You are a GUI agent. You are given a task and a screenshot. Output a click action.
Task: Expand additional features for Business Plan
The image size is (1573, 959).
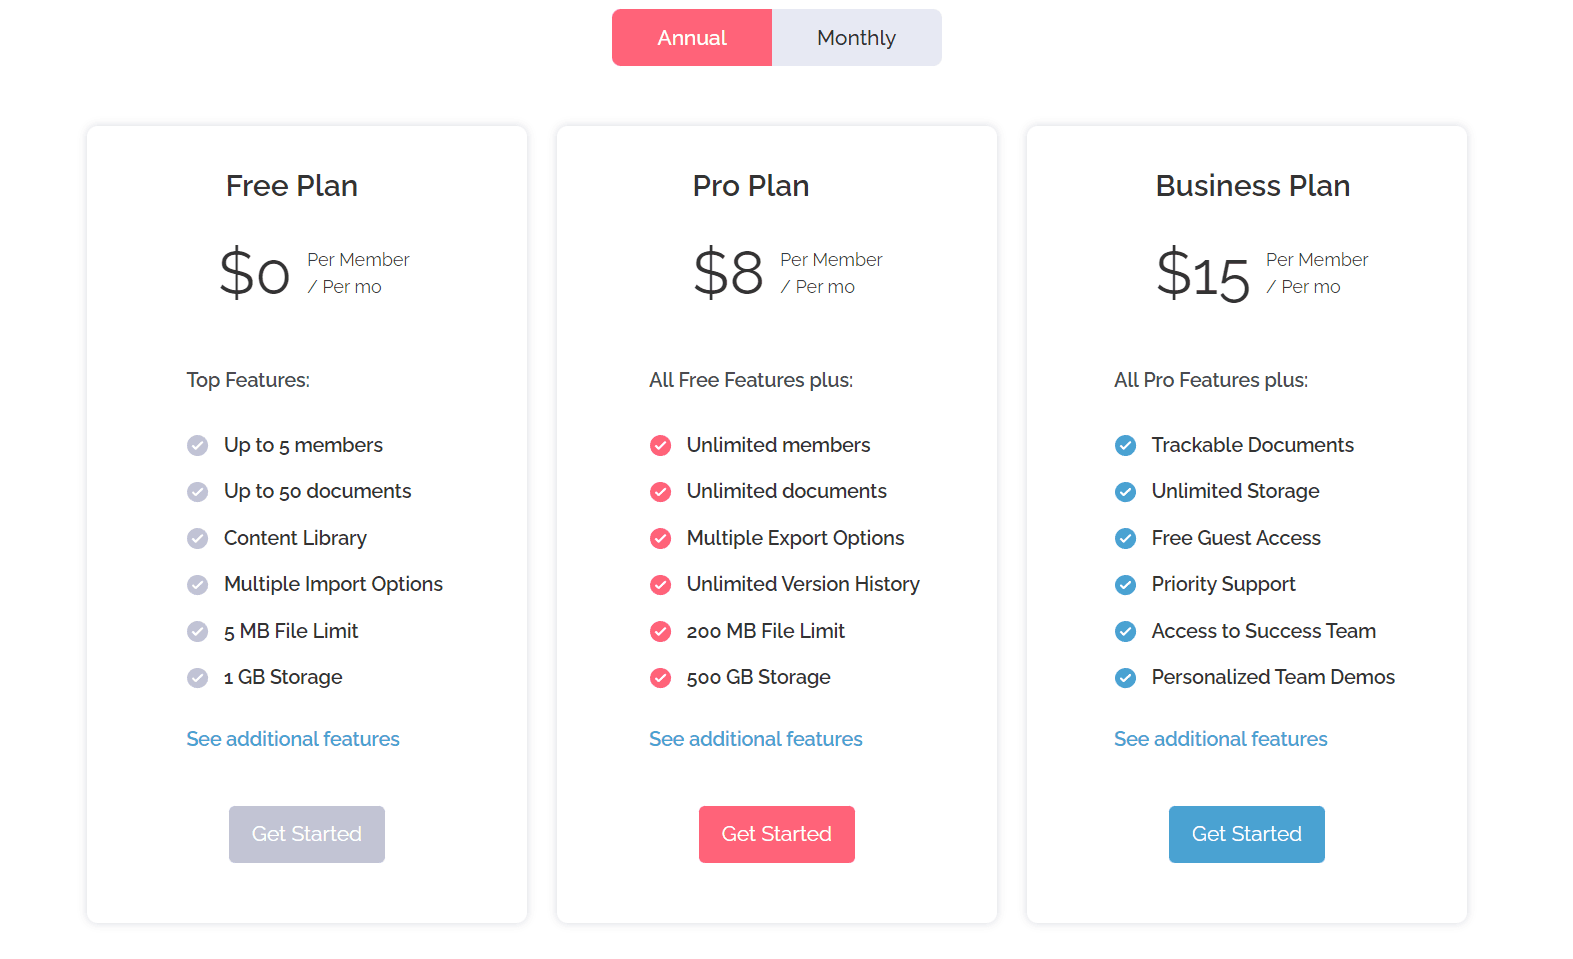(1220, 739)
